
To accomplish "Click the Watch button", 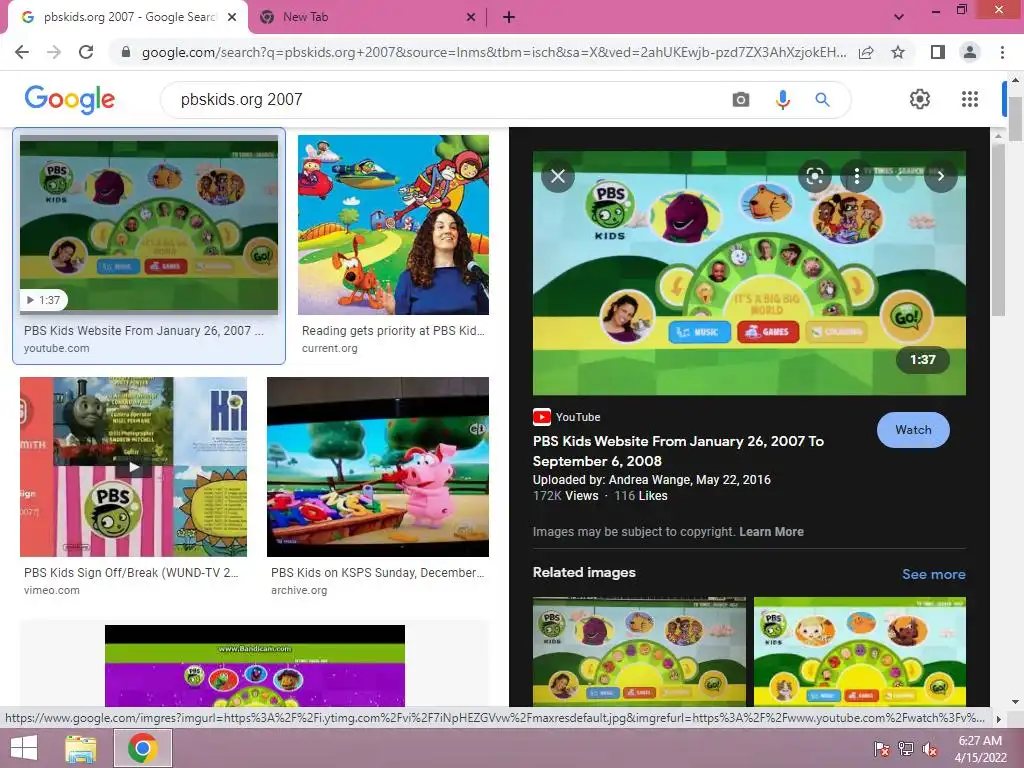I will click(x=913, y=430).
